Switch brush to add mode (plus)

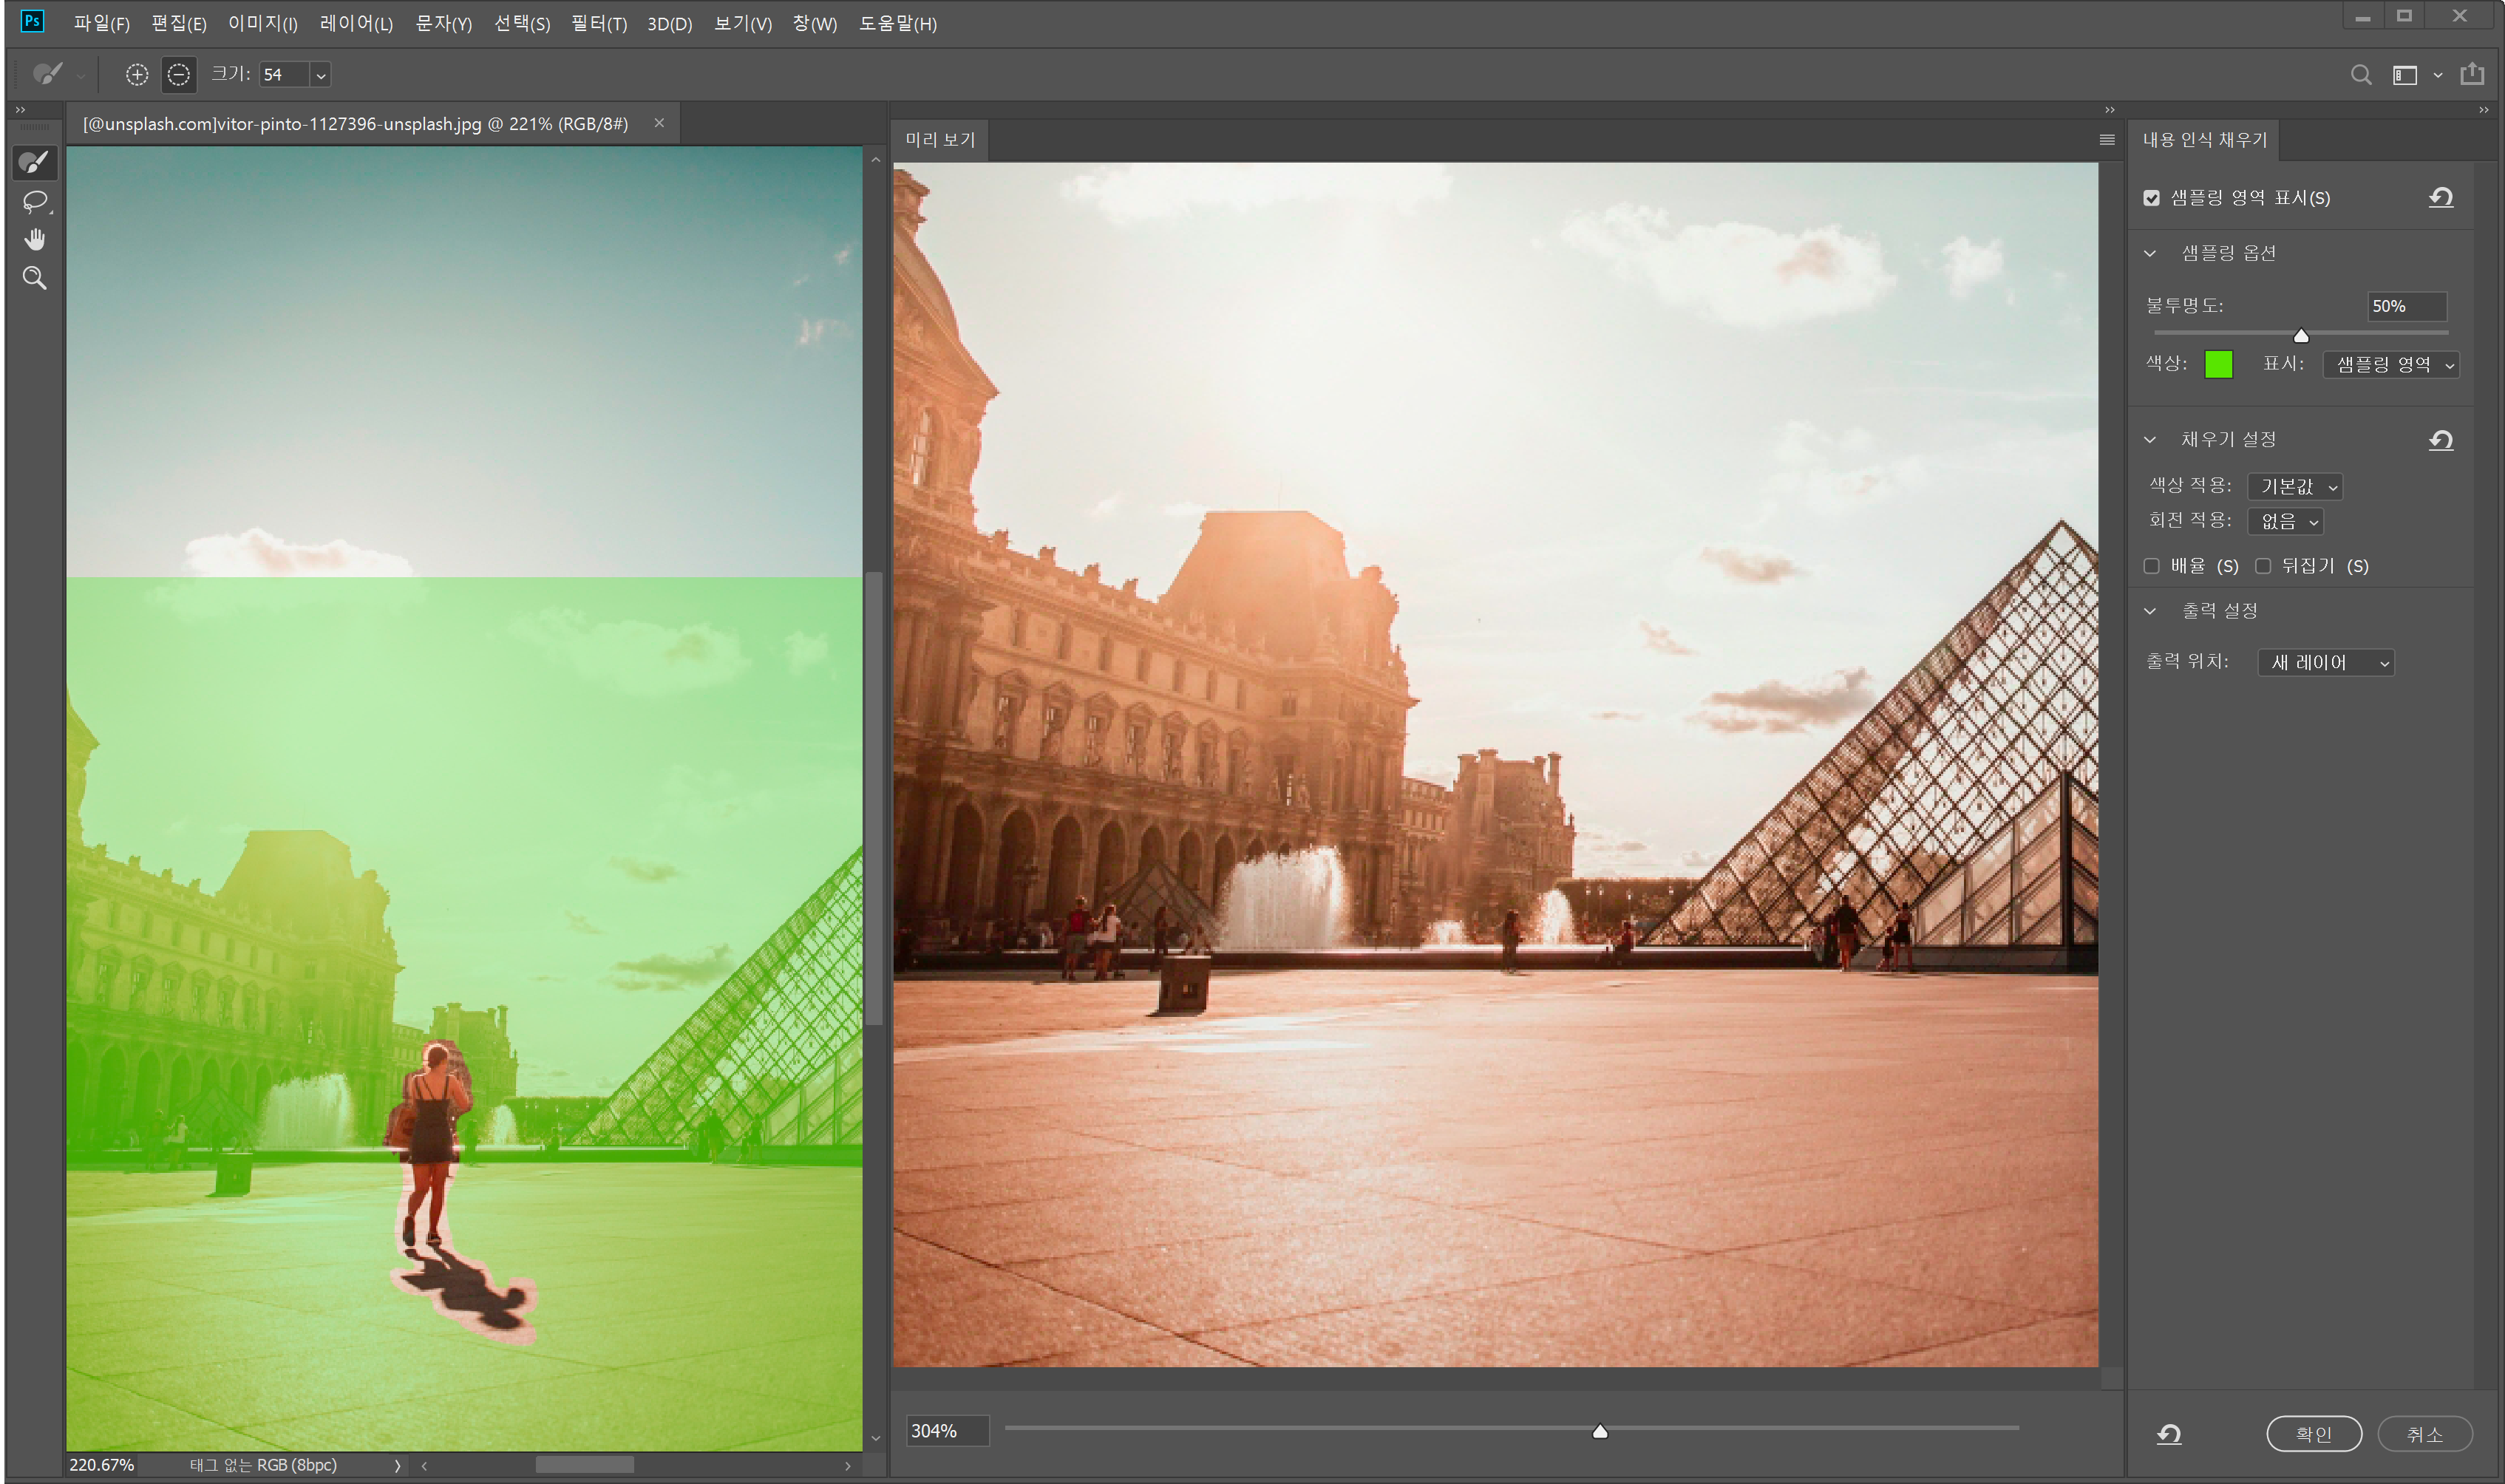coord(137,74)
